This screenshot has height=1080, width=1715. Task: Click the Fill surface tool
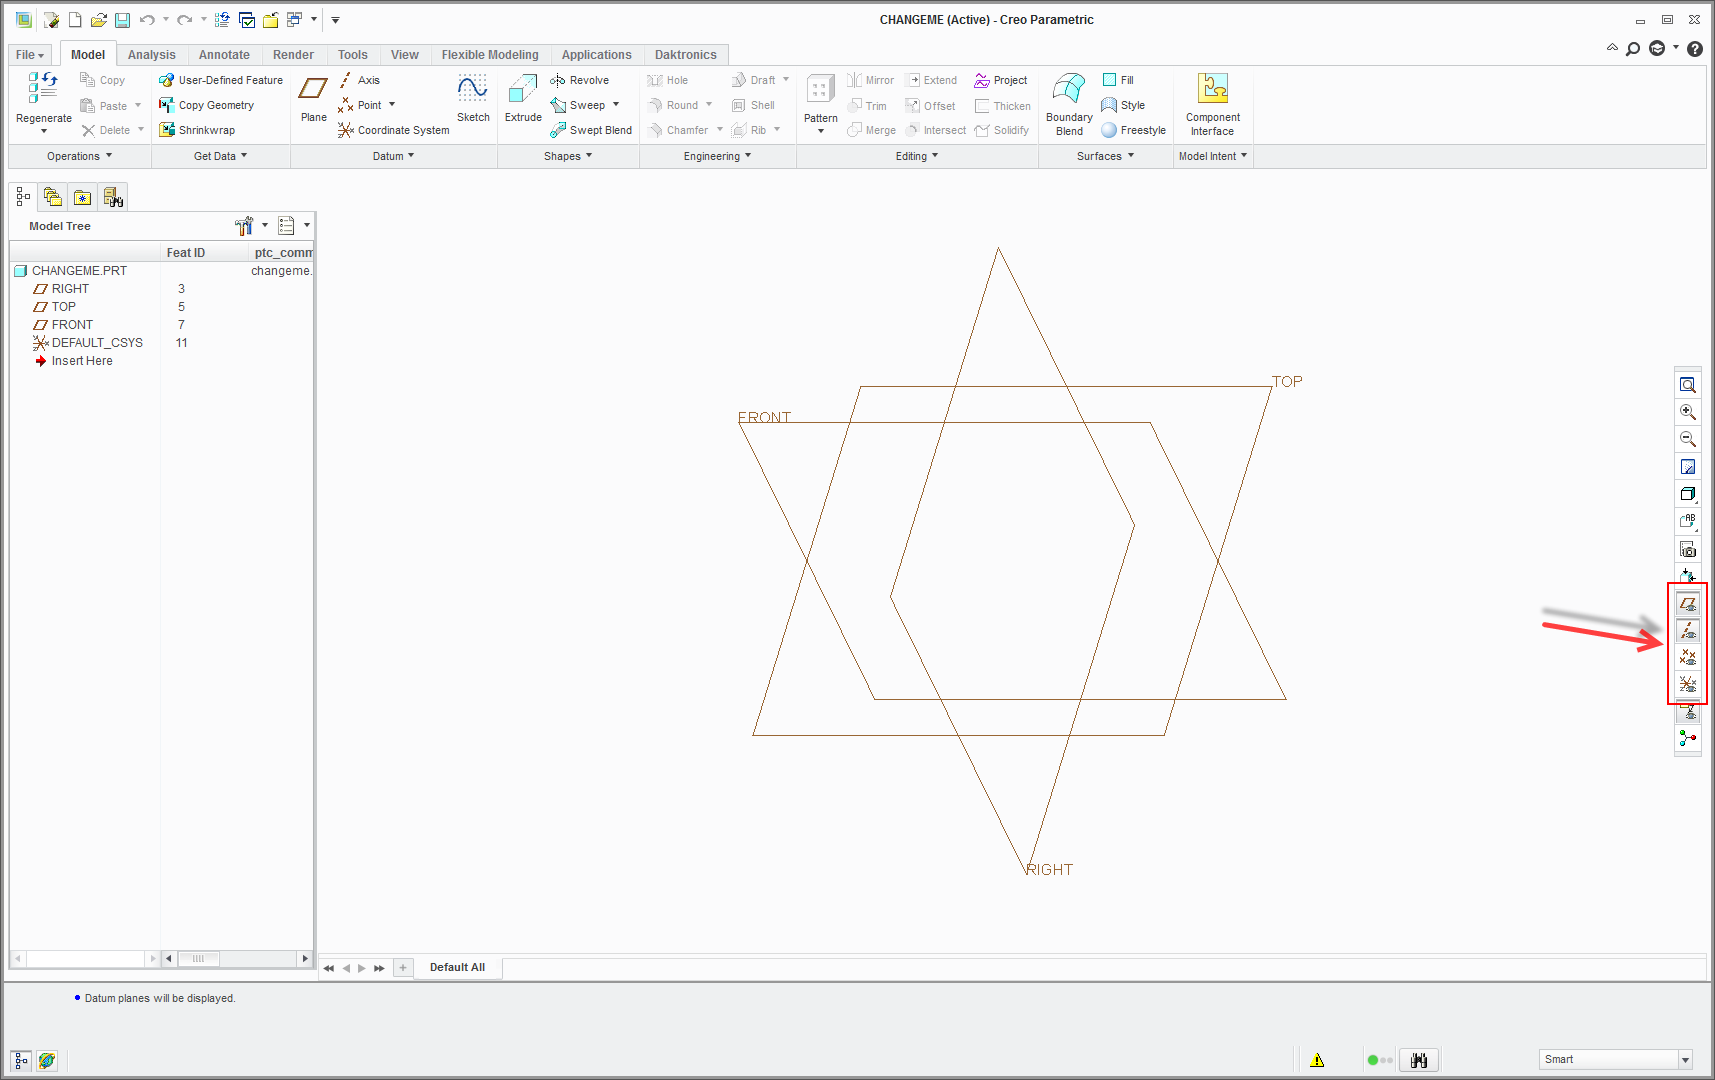(1118, 80)
